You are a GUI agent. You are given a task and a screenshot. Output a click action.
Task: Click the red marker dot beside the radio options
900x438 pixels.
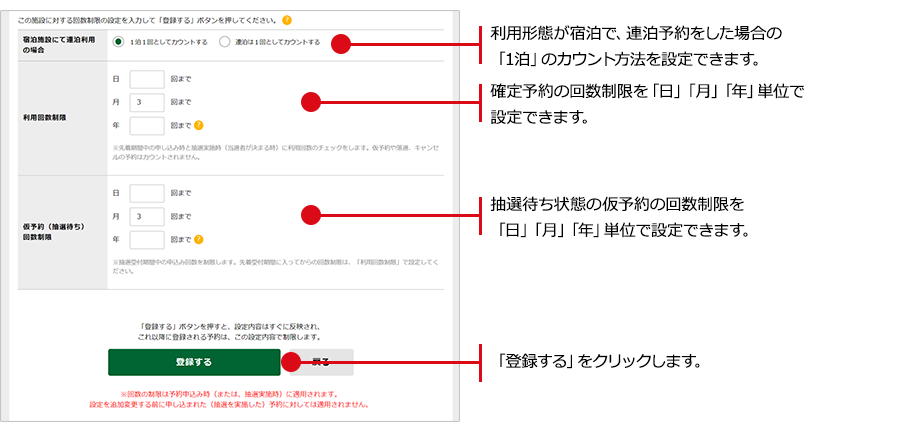click(341, 43)
